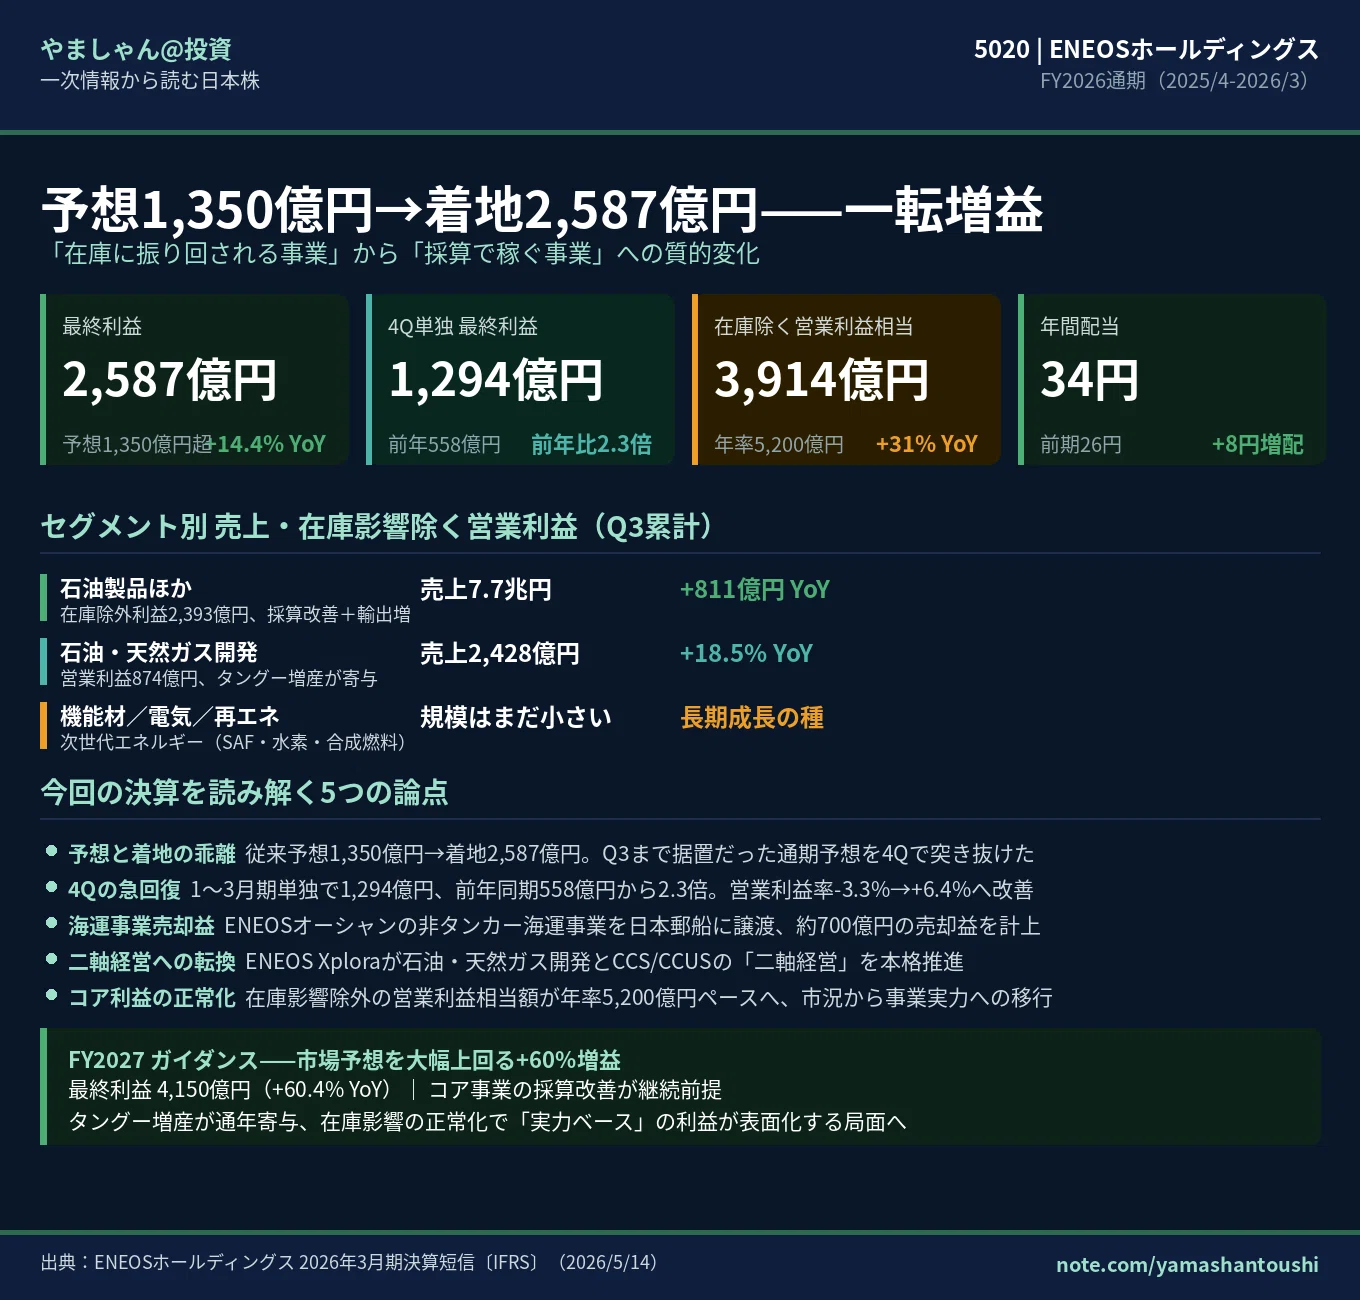Click the +31% YoY figure
This screenshot has height=1300, width=1360.
point(926,444)
